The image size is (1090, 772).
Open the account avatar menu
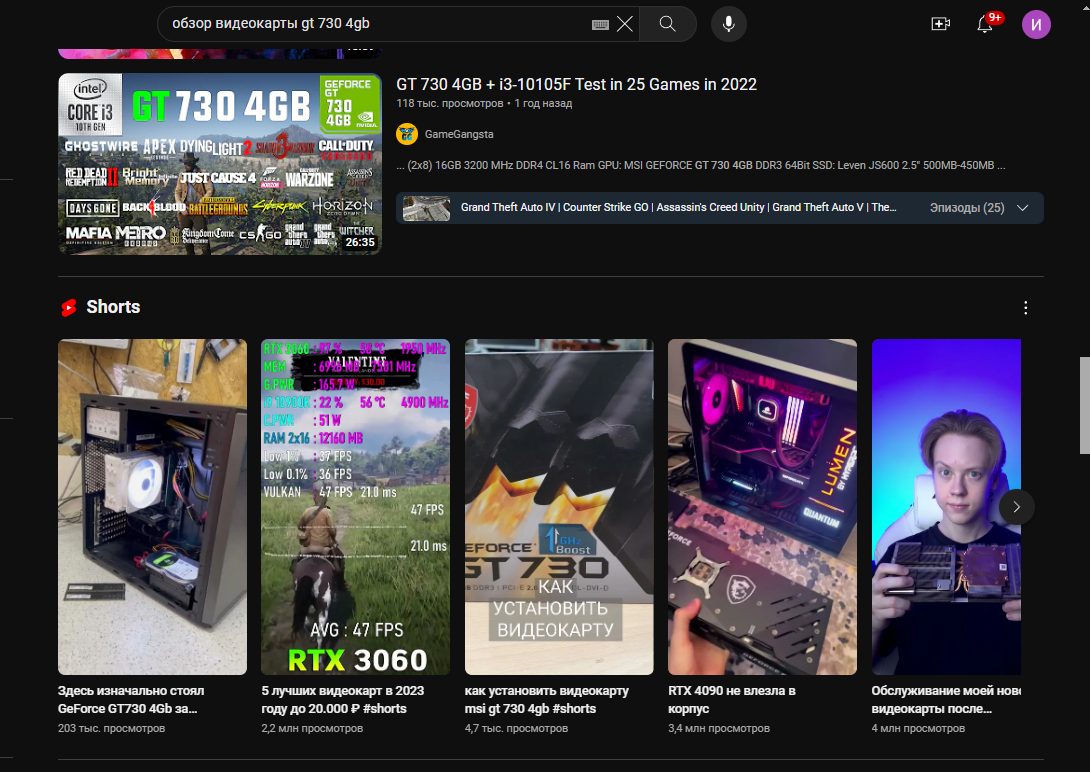coord(1036,24)
